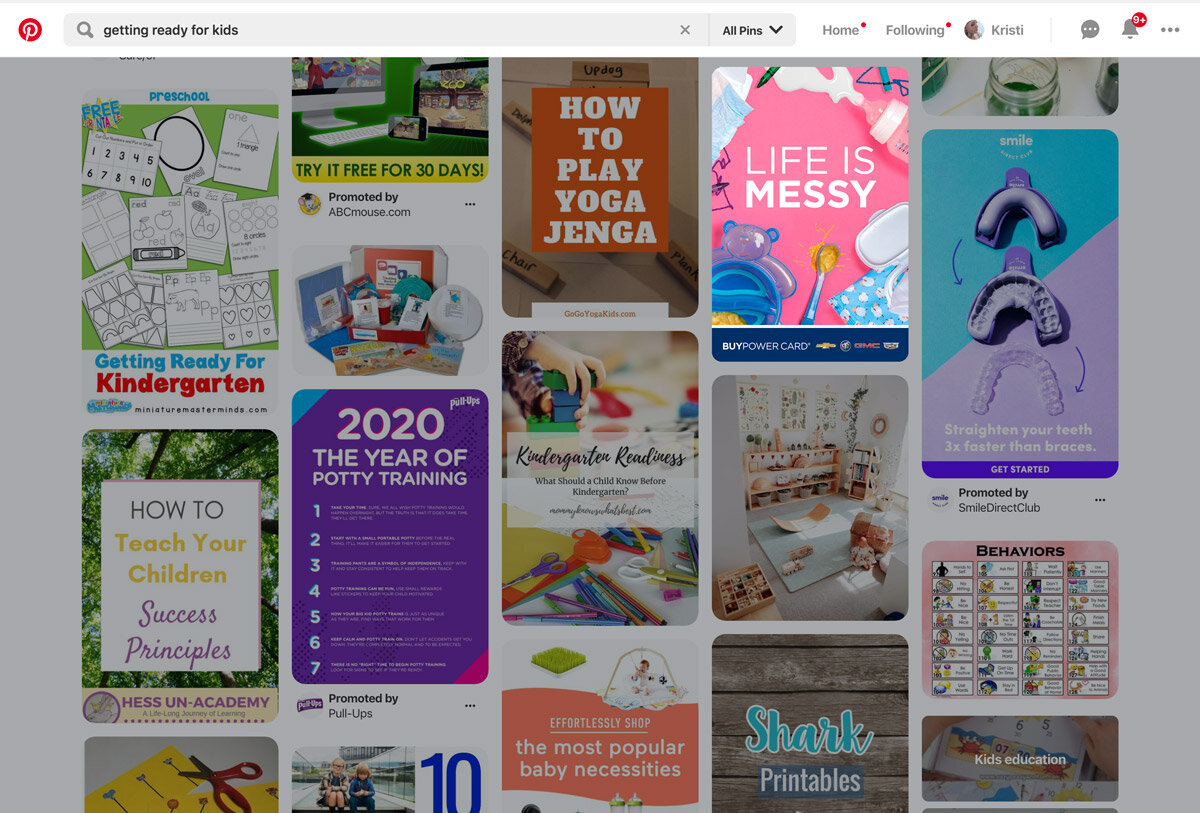Click Kristi's profile avatar
The width and height of the screenshot is (1200, 813).
pyautogui.click(x=973, y=30)
